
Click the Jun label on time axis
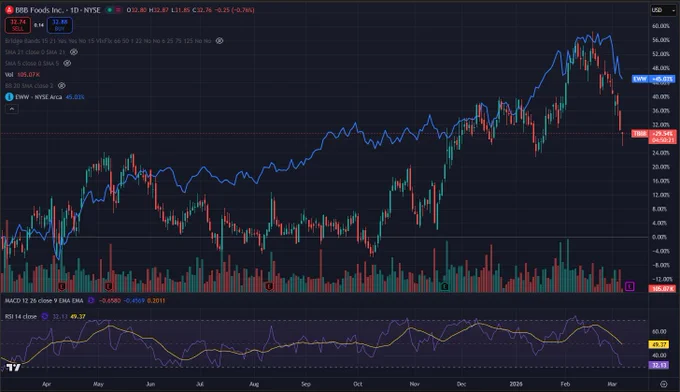(x=150, y=384)
